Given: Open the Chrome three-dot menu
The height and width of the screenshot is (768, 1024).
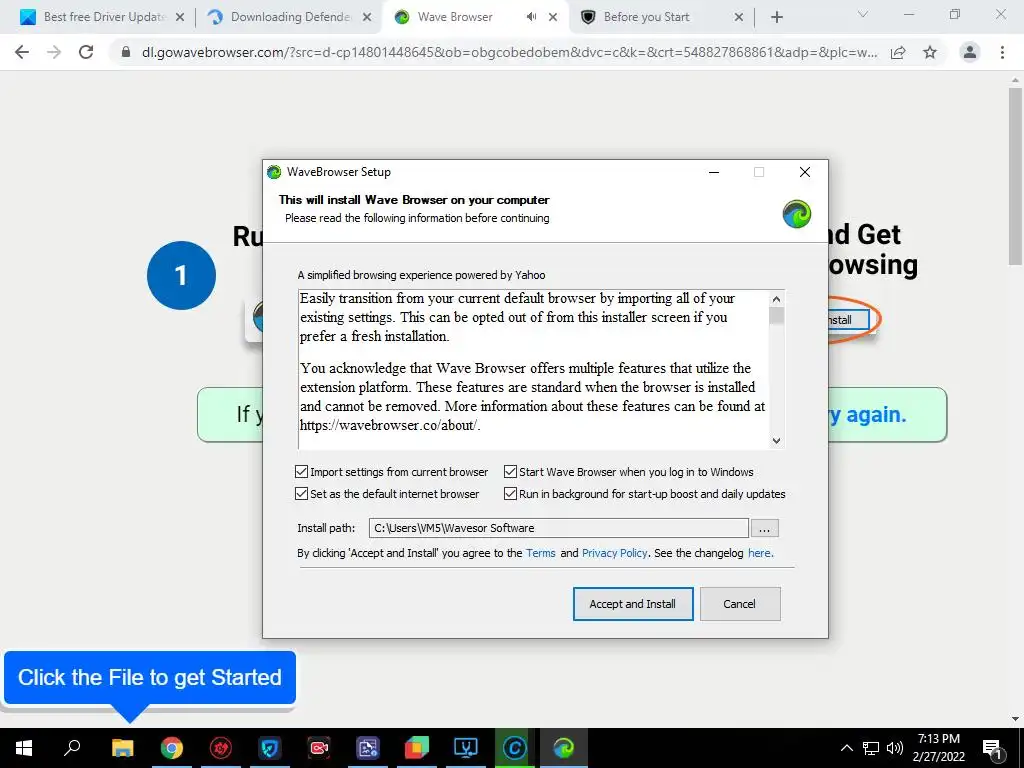Looking at the screenshot, I should click(1002, 52).
